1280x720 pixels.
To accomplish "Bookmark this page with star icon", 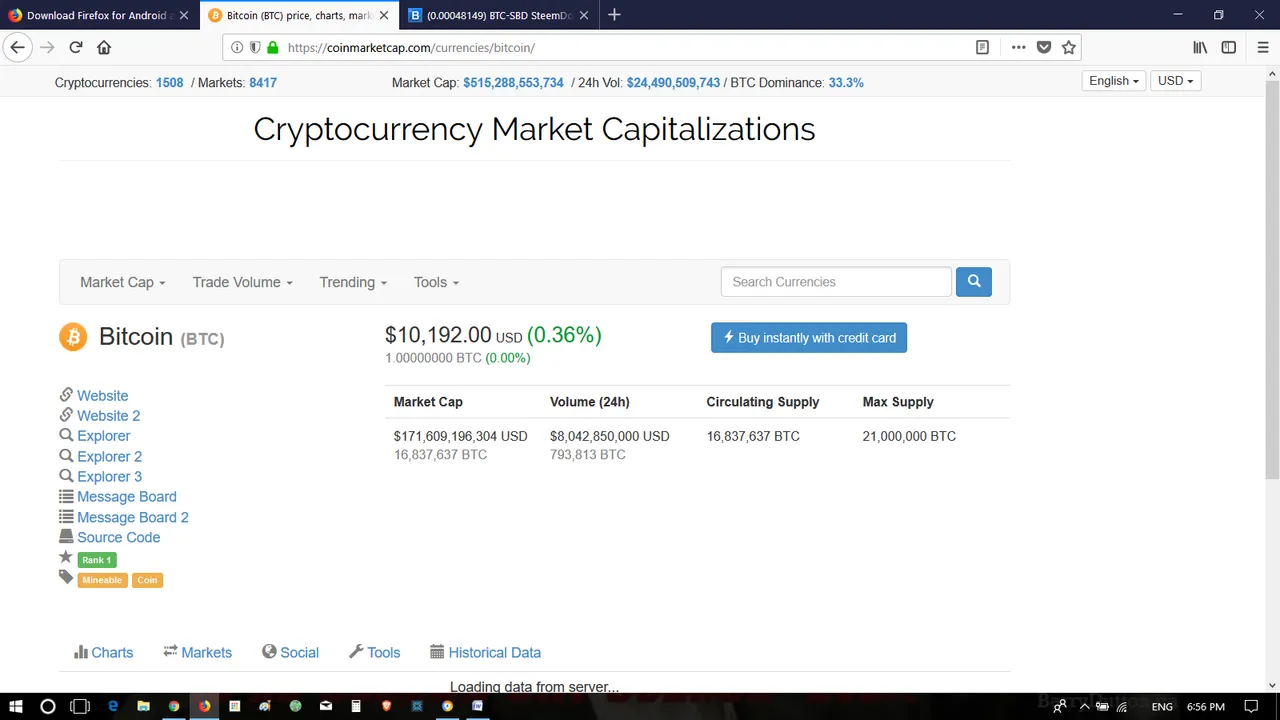I will pyautogui.click(x=1068, y=47).
